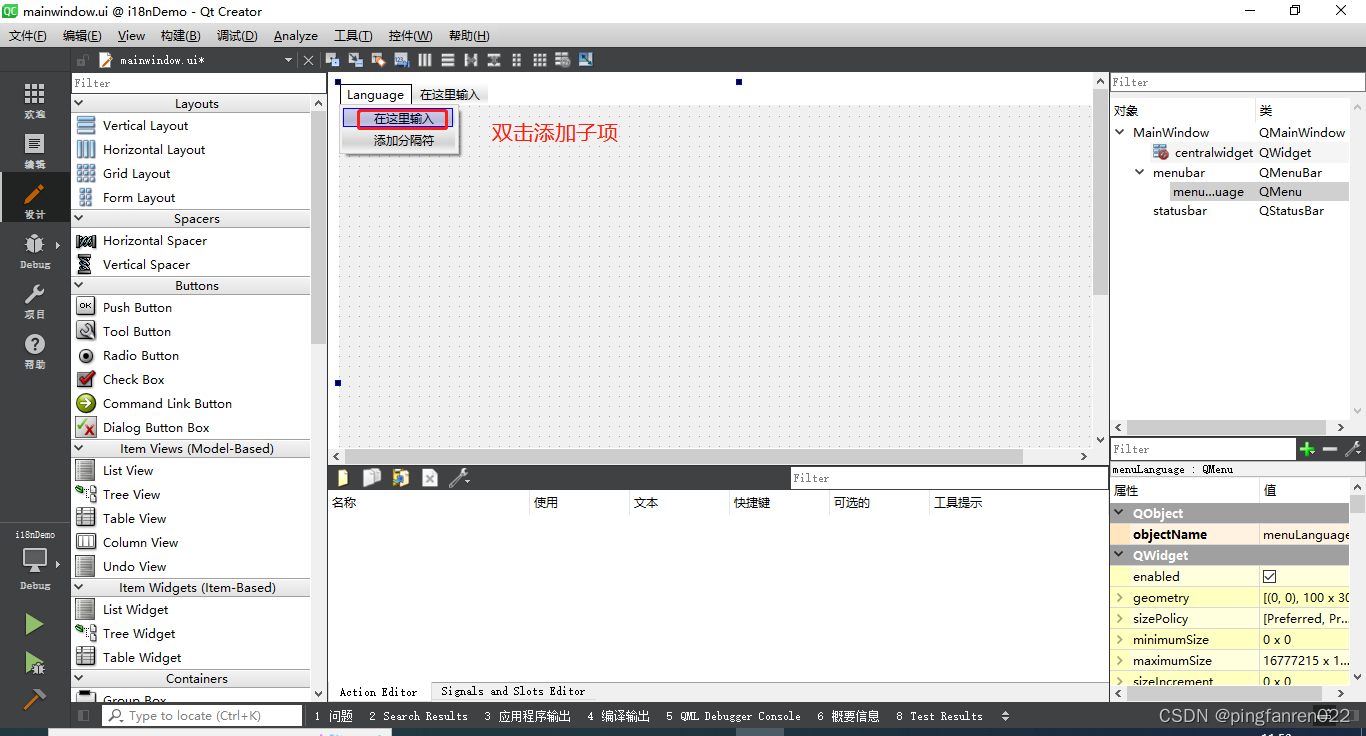Select the Design mode icon

point(35,200)
